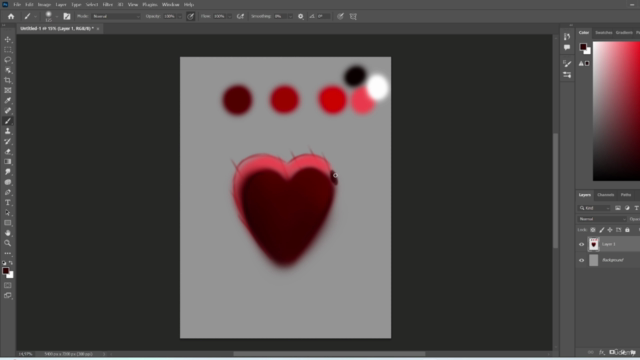The image size is (640, 360).
Task: Open the Image menu
Action: tap(44, 4)
